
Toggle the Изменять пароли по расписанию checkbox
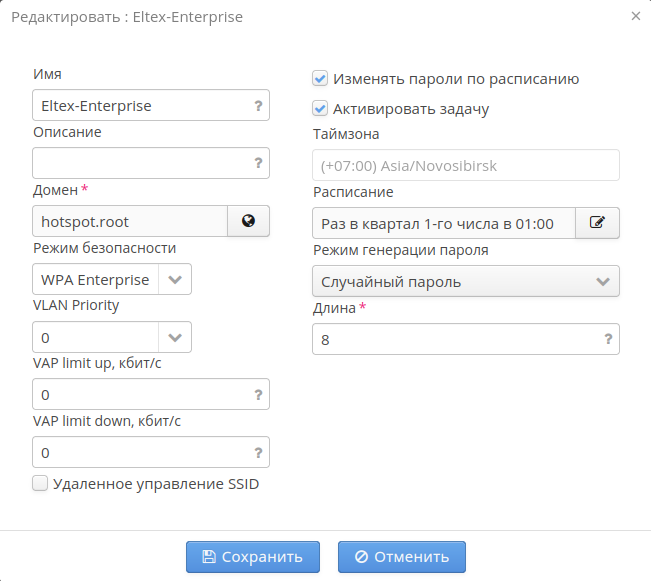click(320, 78)
